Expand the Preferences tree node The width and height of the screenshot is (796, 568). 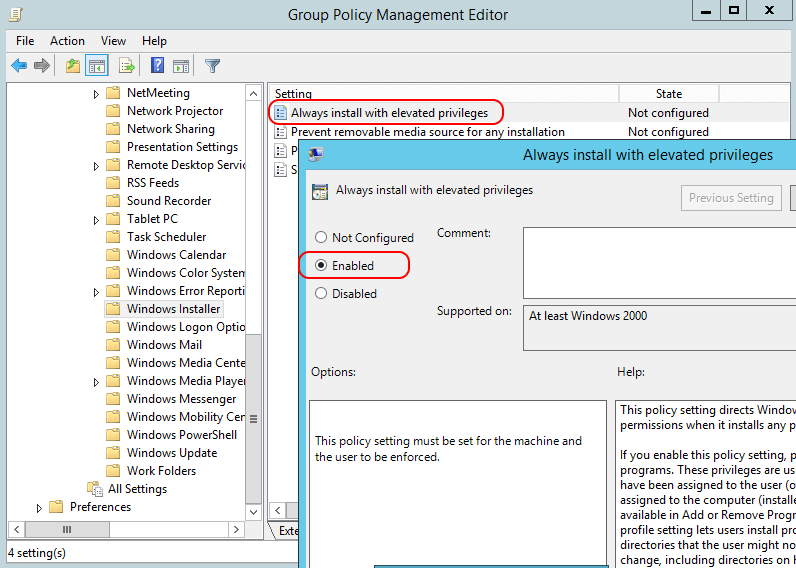pyautogui.click(x=40, y=507)
